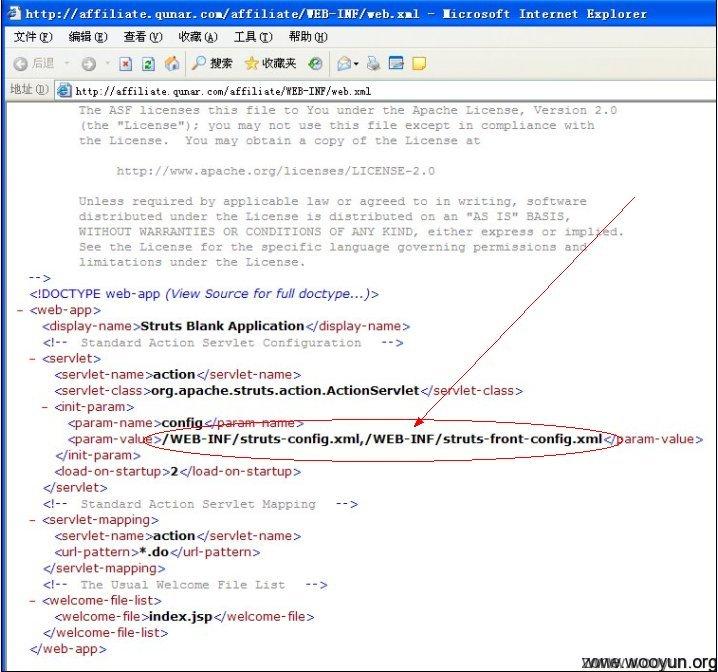The height and width of the screenshot is (672, 718).
Task: Open the Back button history dropdown arrow
Action: tap(67, 64)
